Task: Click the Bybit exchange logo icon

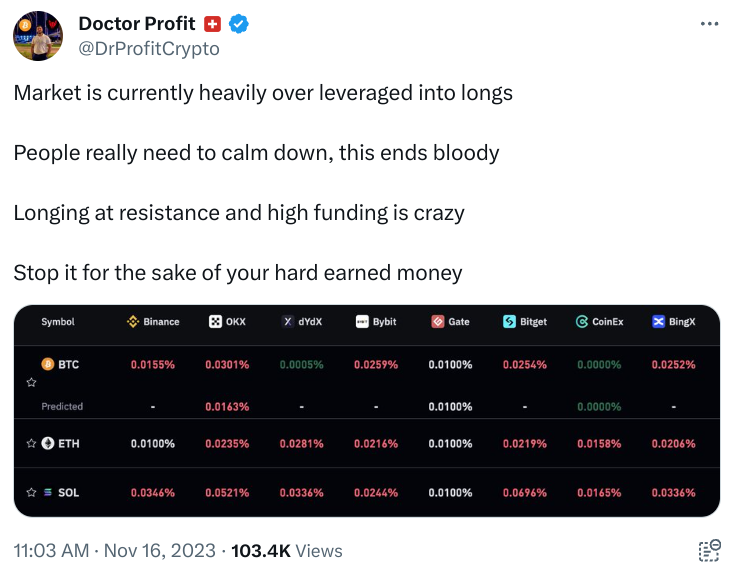Action: pos(362,322)
